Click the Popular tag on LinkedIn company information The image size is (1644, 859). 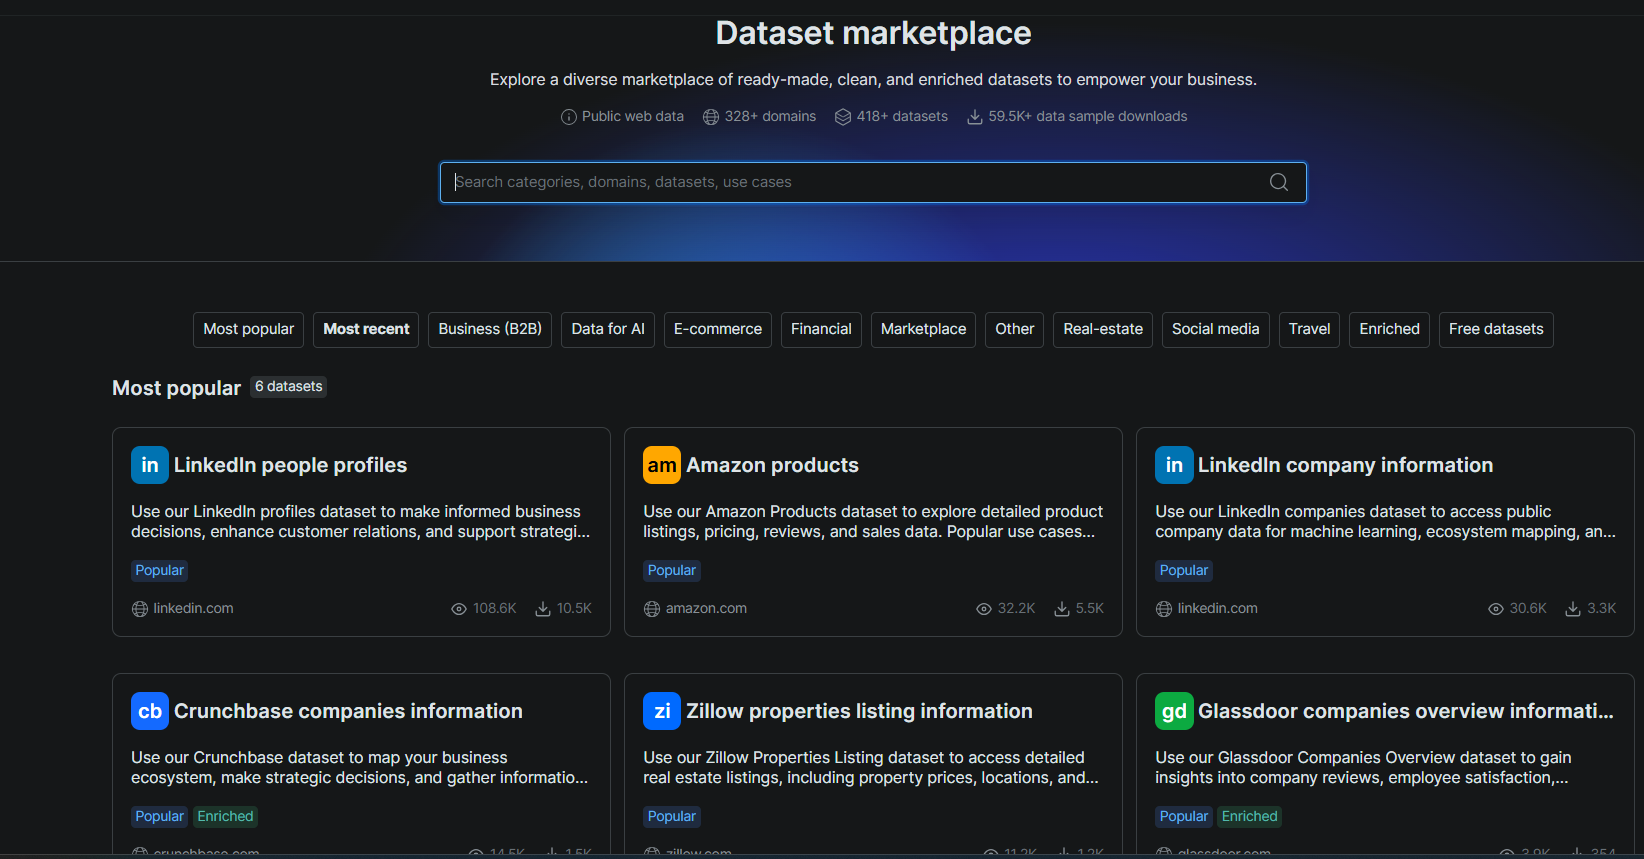coord(1184,570)
